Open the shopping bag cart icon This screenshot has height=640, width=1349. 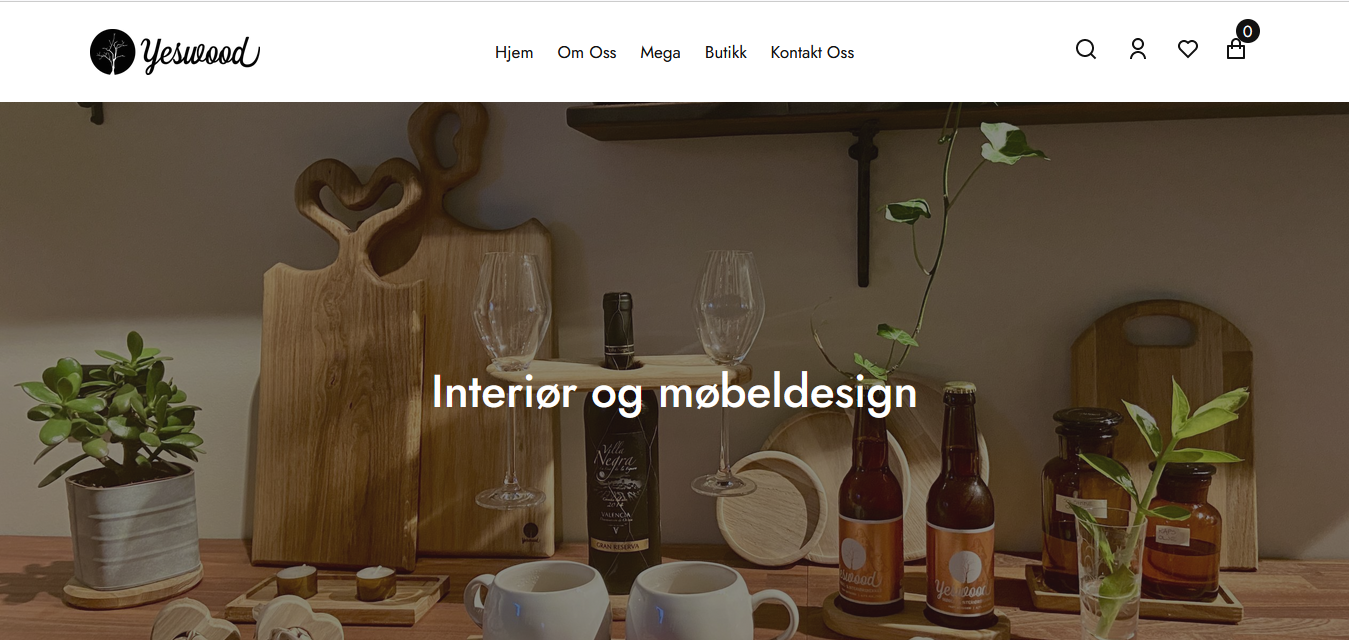click(1236, 49)
